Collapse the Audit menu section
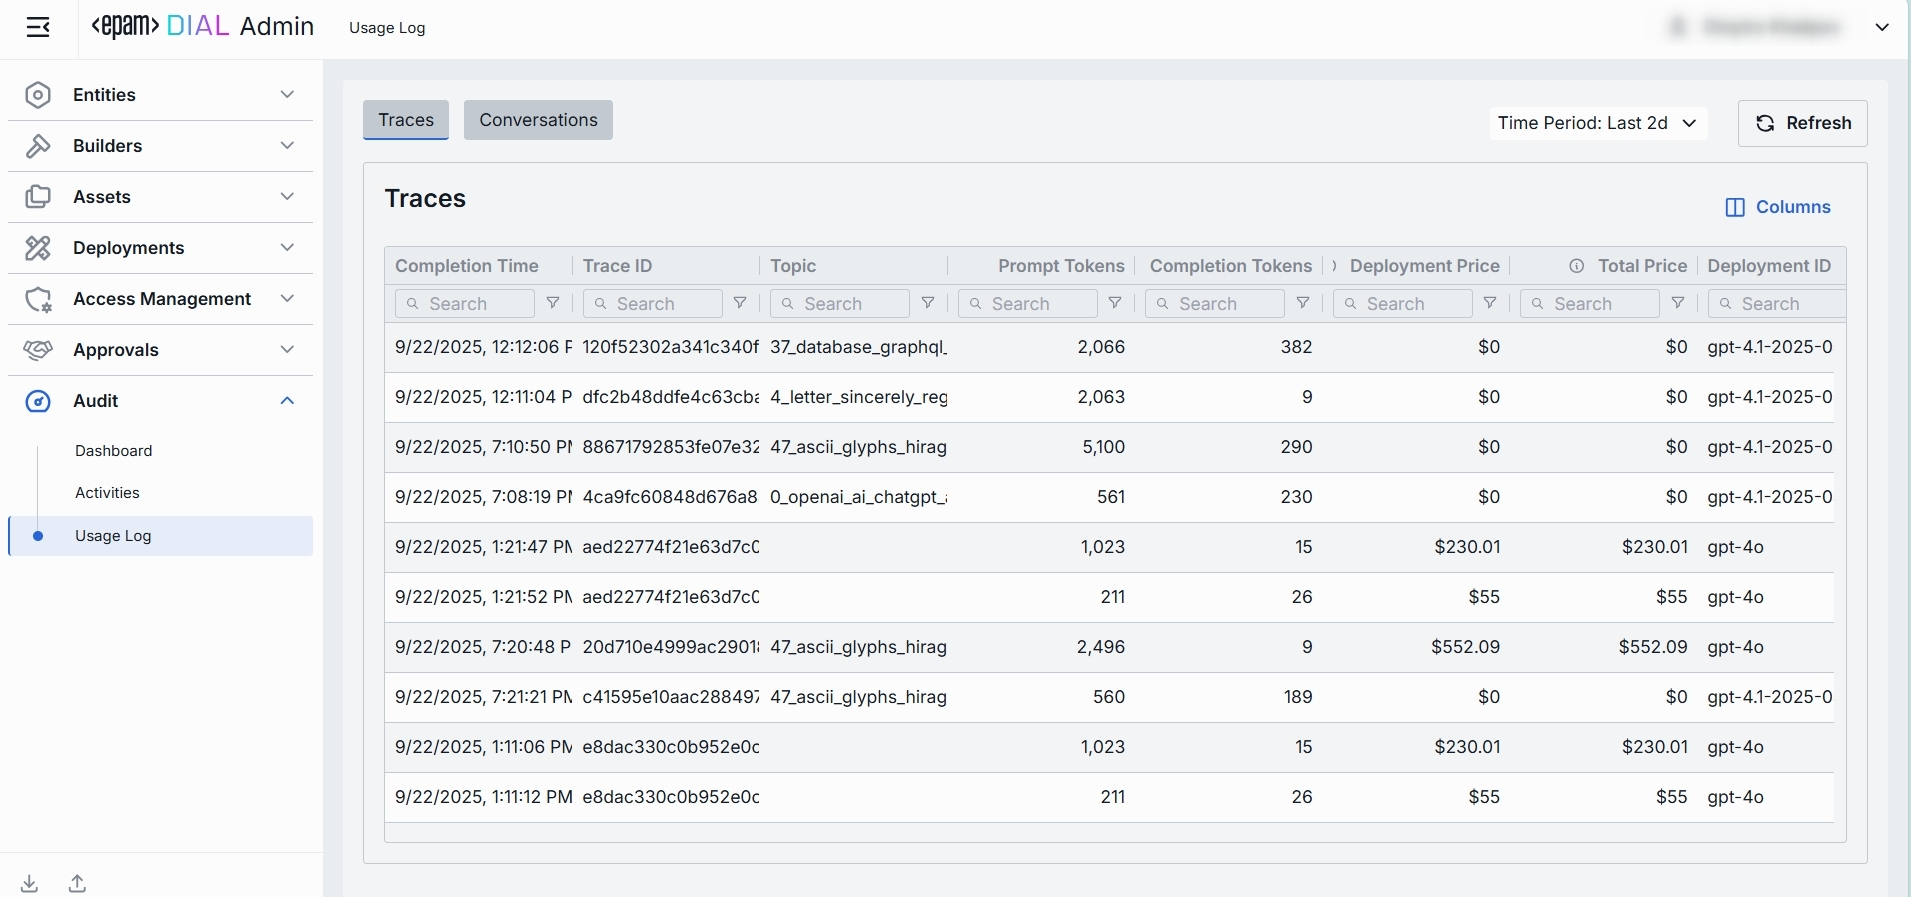The width and height of the screenshot is (1911, 897). [287, 401]
